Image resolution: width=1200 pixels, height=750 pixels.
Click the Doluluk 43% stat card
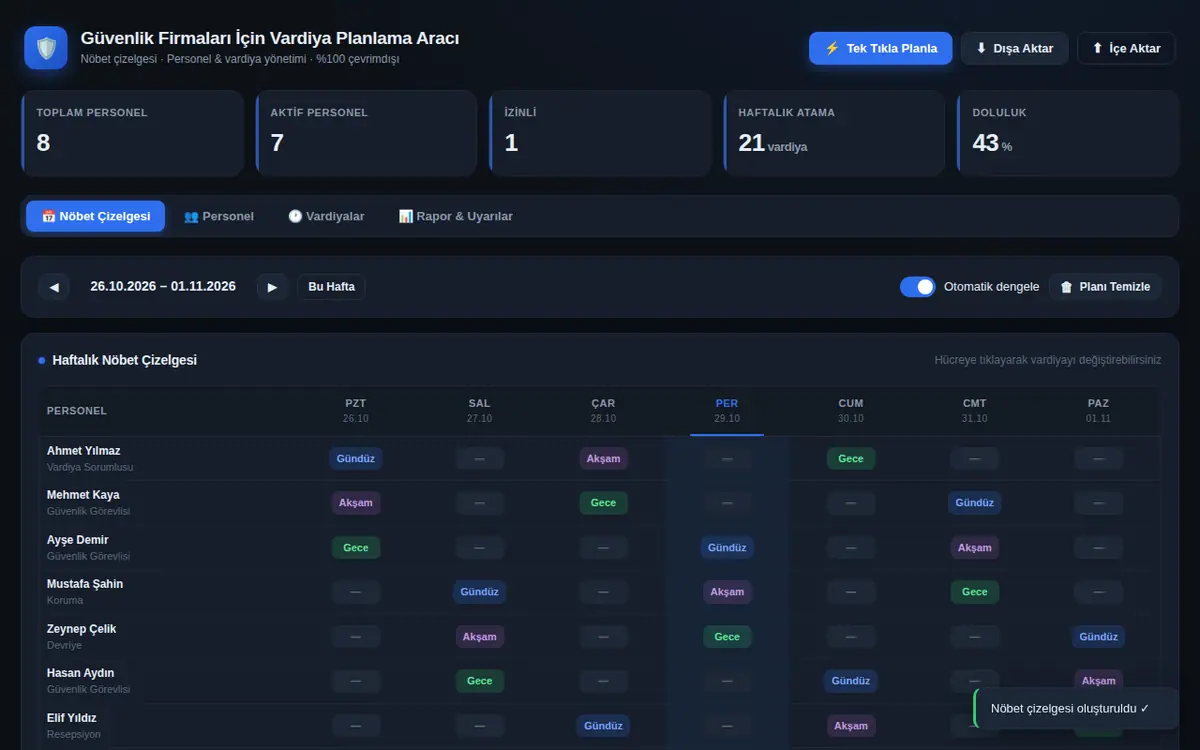click(1068, 134)
